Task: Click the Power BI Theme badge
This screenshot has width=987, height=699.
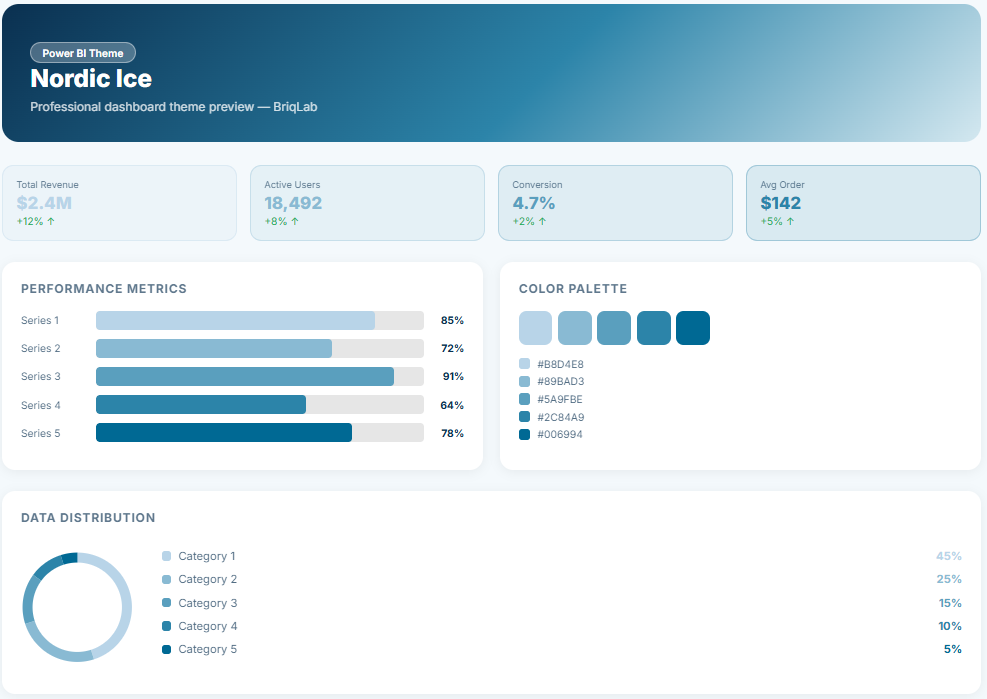Action: pyautogui.click(x=83, y=53)
